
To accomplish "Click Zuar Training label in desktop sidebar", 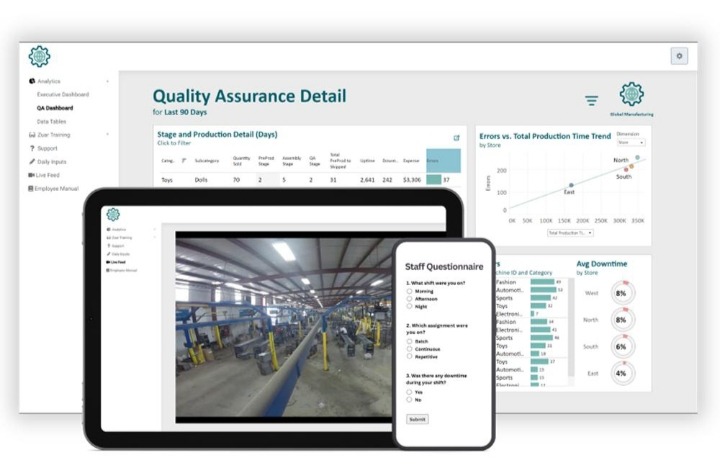I will (54, 135).
